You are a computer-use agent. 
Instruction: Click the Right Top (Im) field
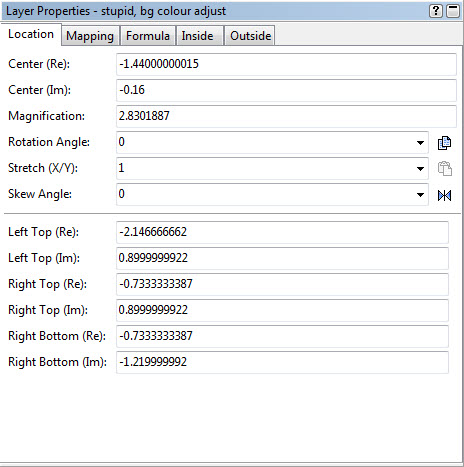[x=282, y=310]
